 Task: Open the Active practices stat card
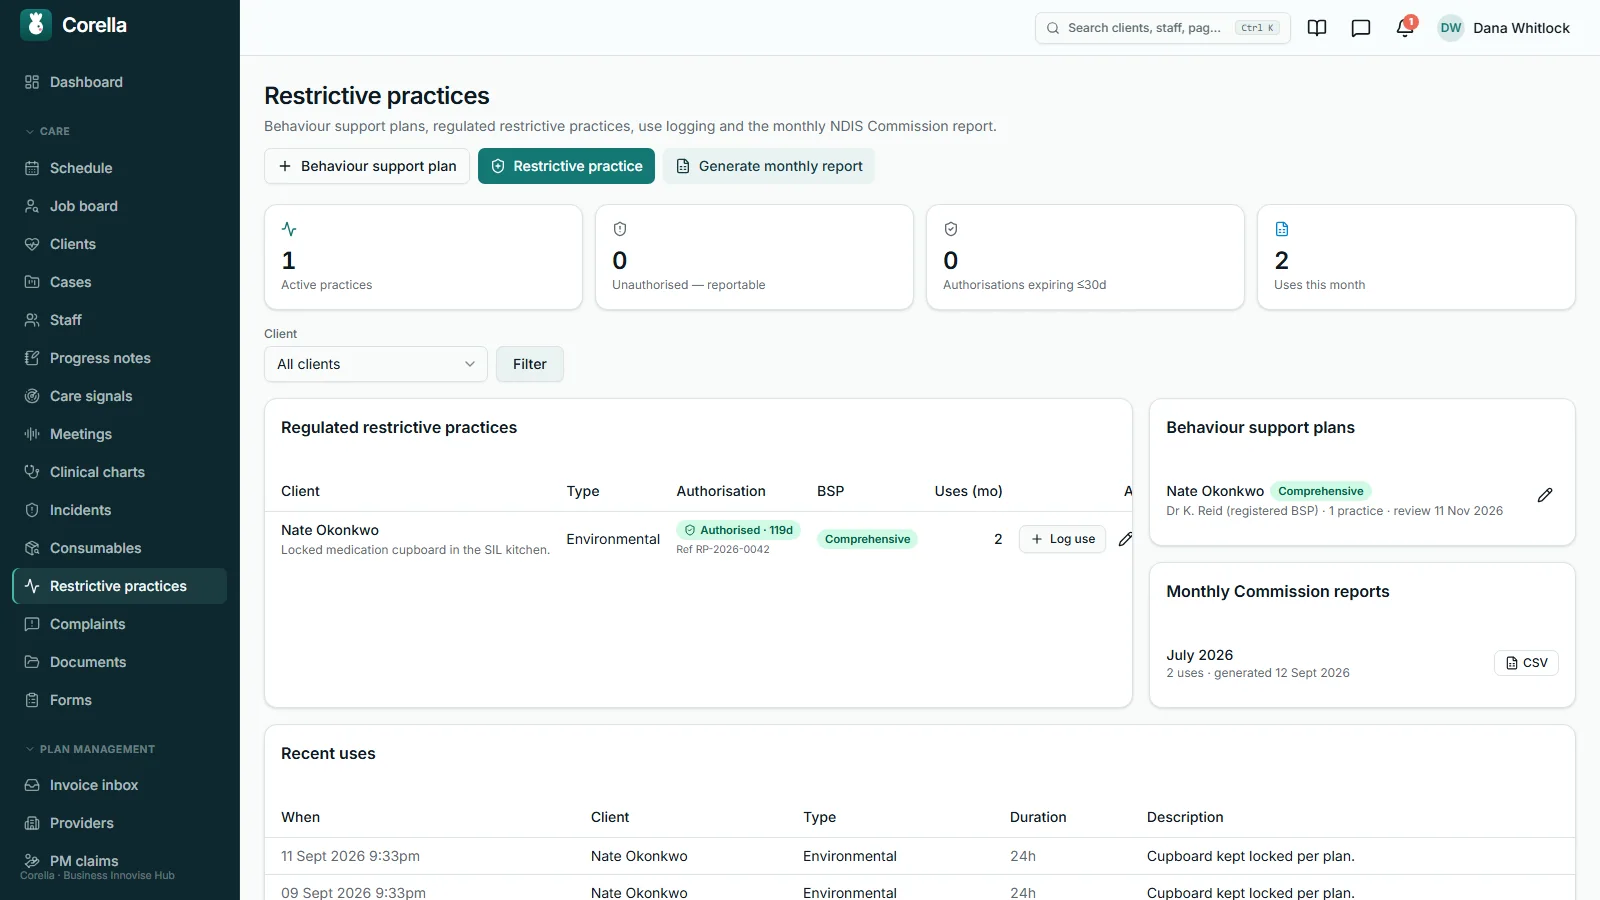tap(423, 257)
